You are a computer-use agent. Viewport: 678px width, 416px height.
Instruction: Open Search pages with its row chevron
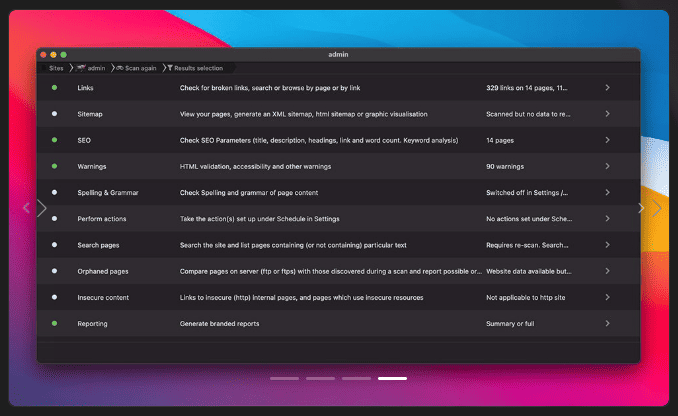tap(608, 245)
